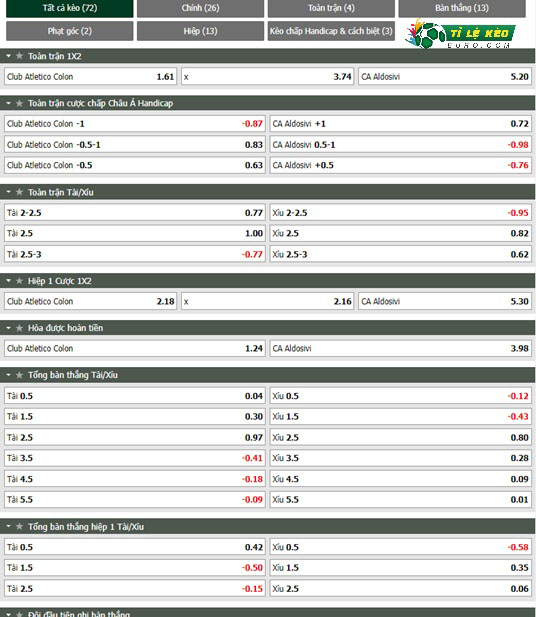Select Club Atletico Colon -0.5 at 0.63
Image resolution: width=536 pixels, height=617 pixels.
(x=135, y=165)
